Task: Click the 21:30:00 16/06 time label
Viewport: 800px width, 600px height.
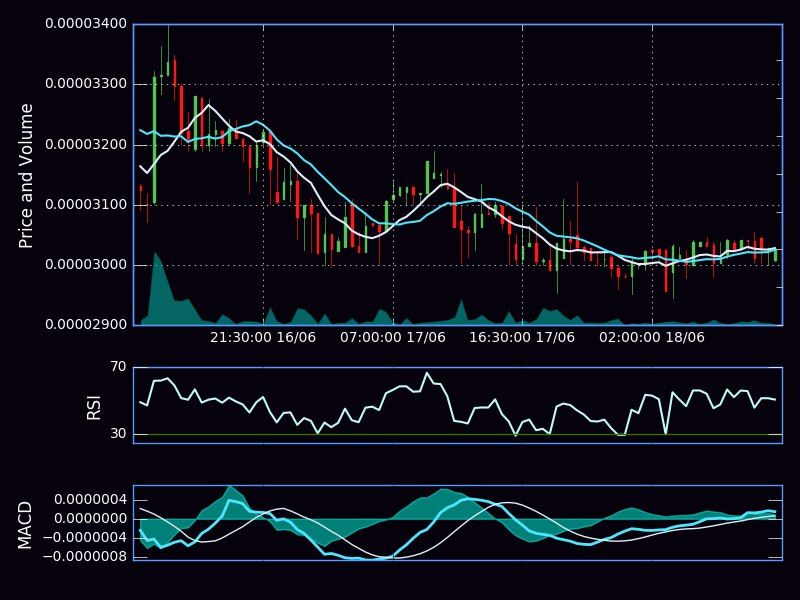Action: tap(263, 337)
